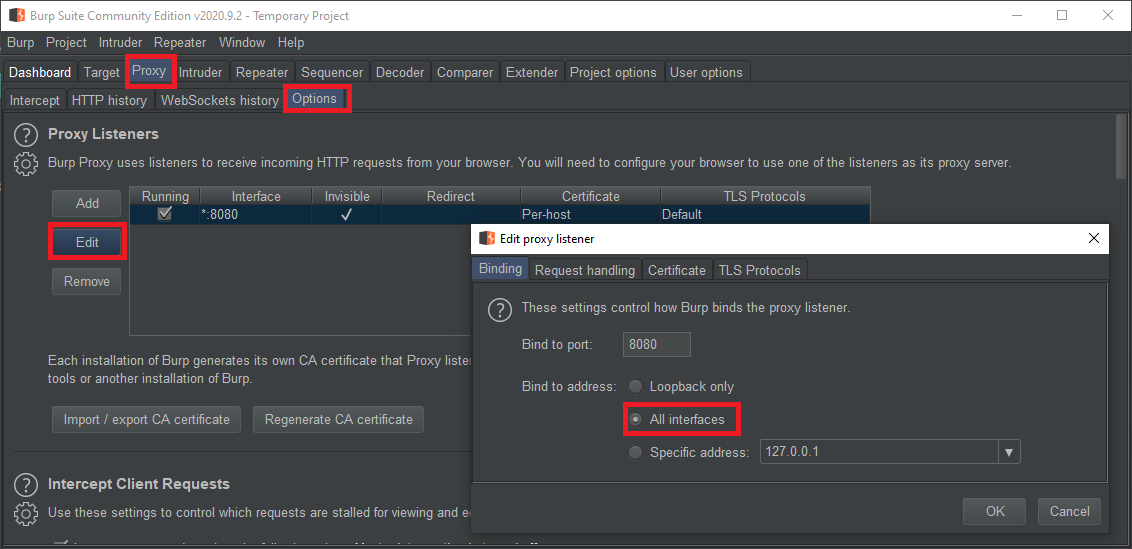Viewport: 1132px width, 549px height.
Task: Select the All interfaces radio button
Action: pyautogui.click(x=635, y=419)
